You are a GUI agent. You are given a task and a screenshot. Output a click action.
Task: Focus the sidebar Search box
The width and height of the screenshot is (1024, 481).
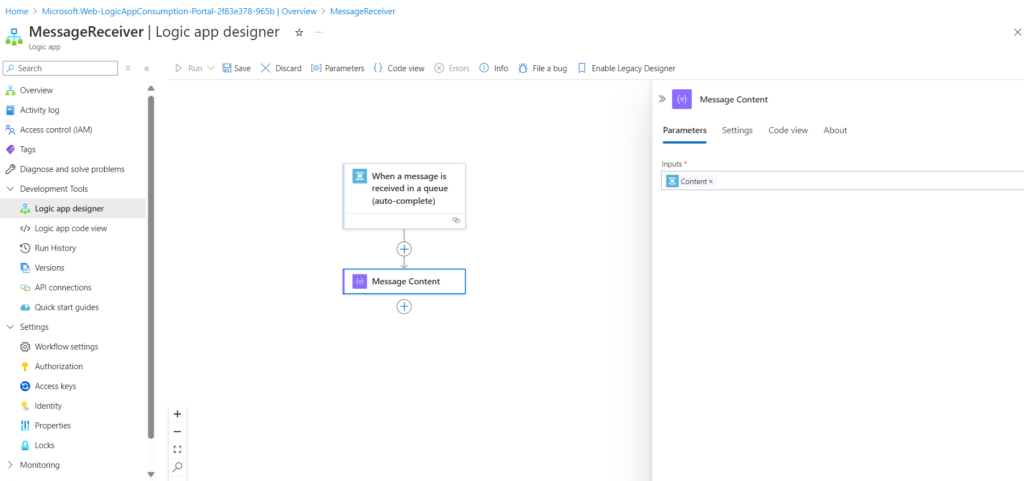pos(60,68)
